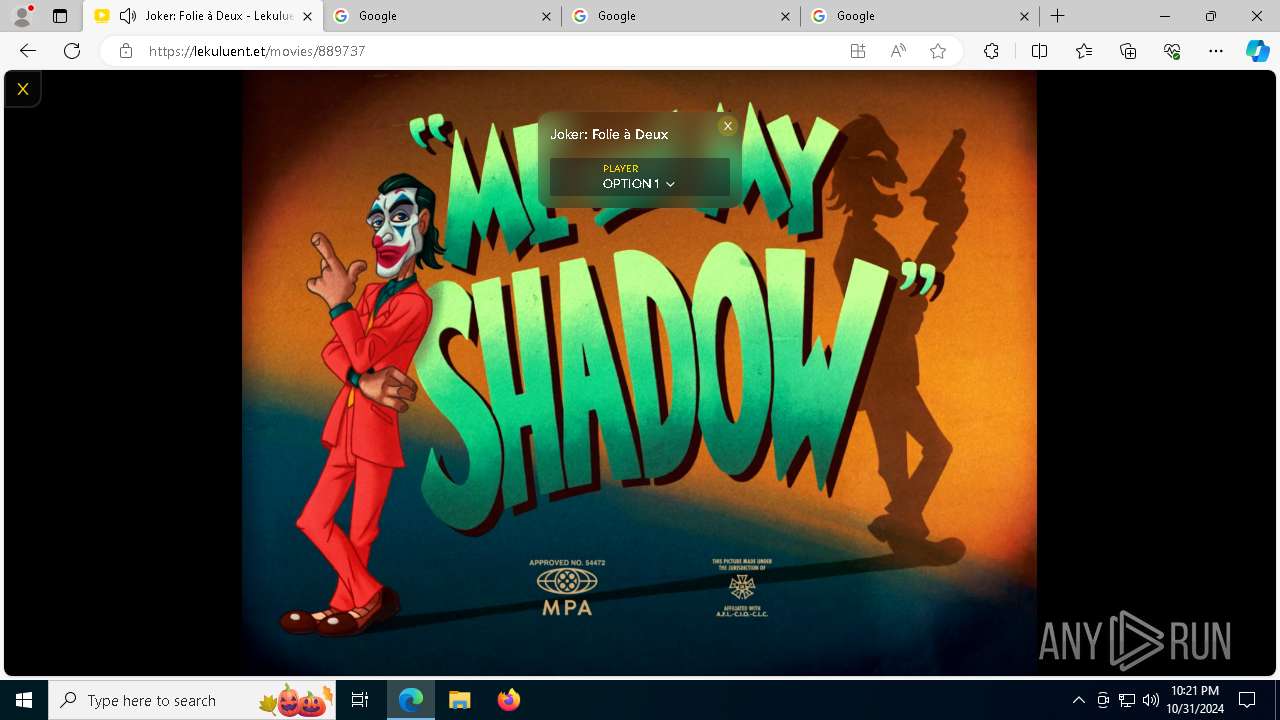This screenshot has width=1280, height=720.
Task: Open the Meet Now tray icon
Action: (1103, 700)
